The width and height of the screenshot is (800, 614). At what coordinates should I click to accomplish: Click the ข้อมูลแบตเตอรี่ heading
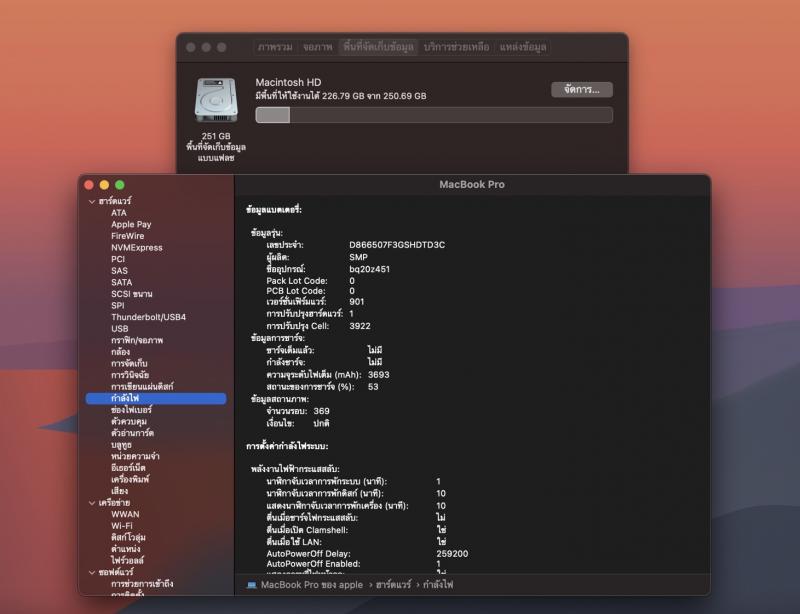(x=273, y=210)
